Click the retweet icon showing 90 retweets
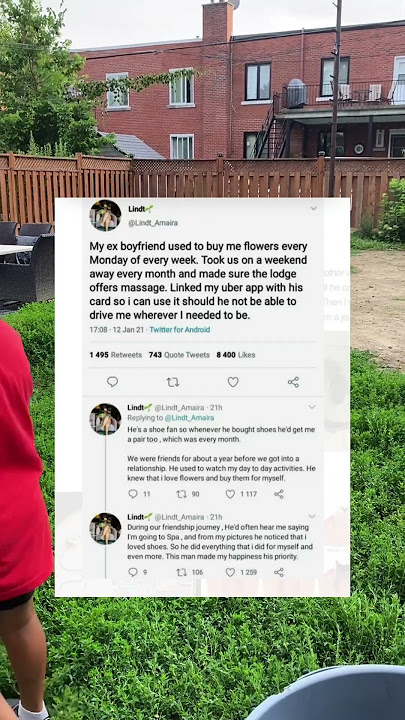This screenshot has height=720, width=405. point(181,494)
